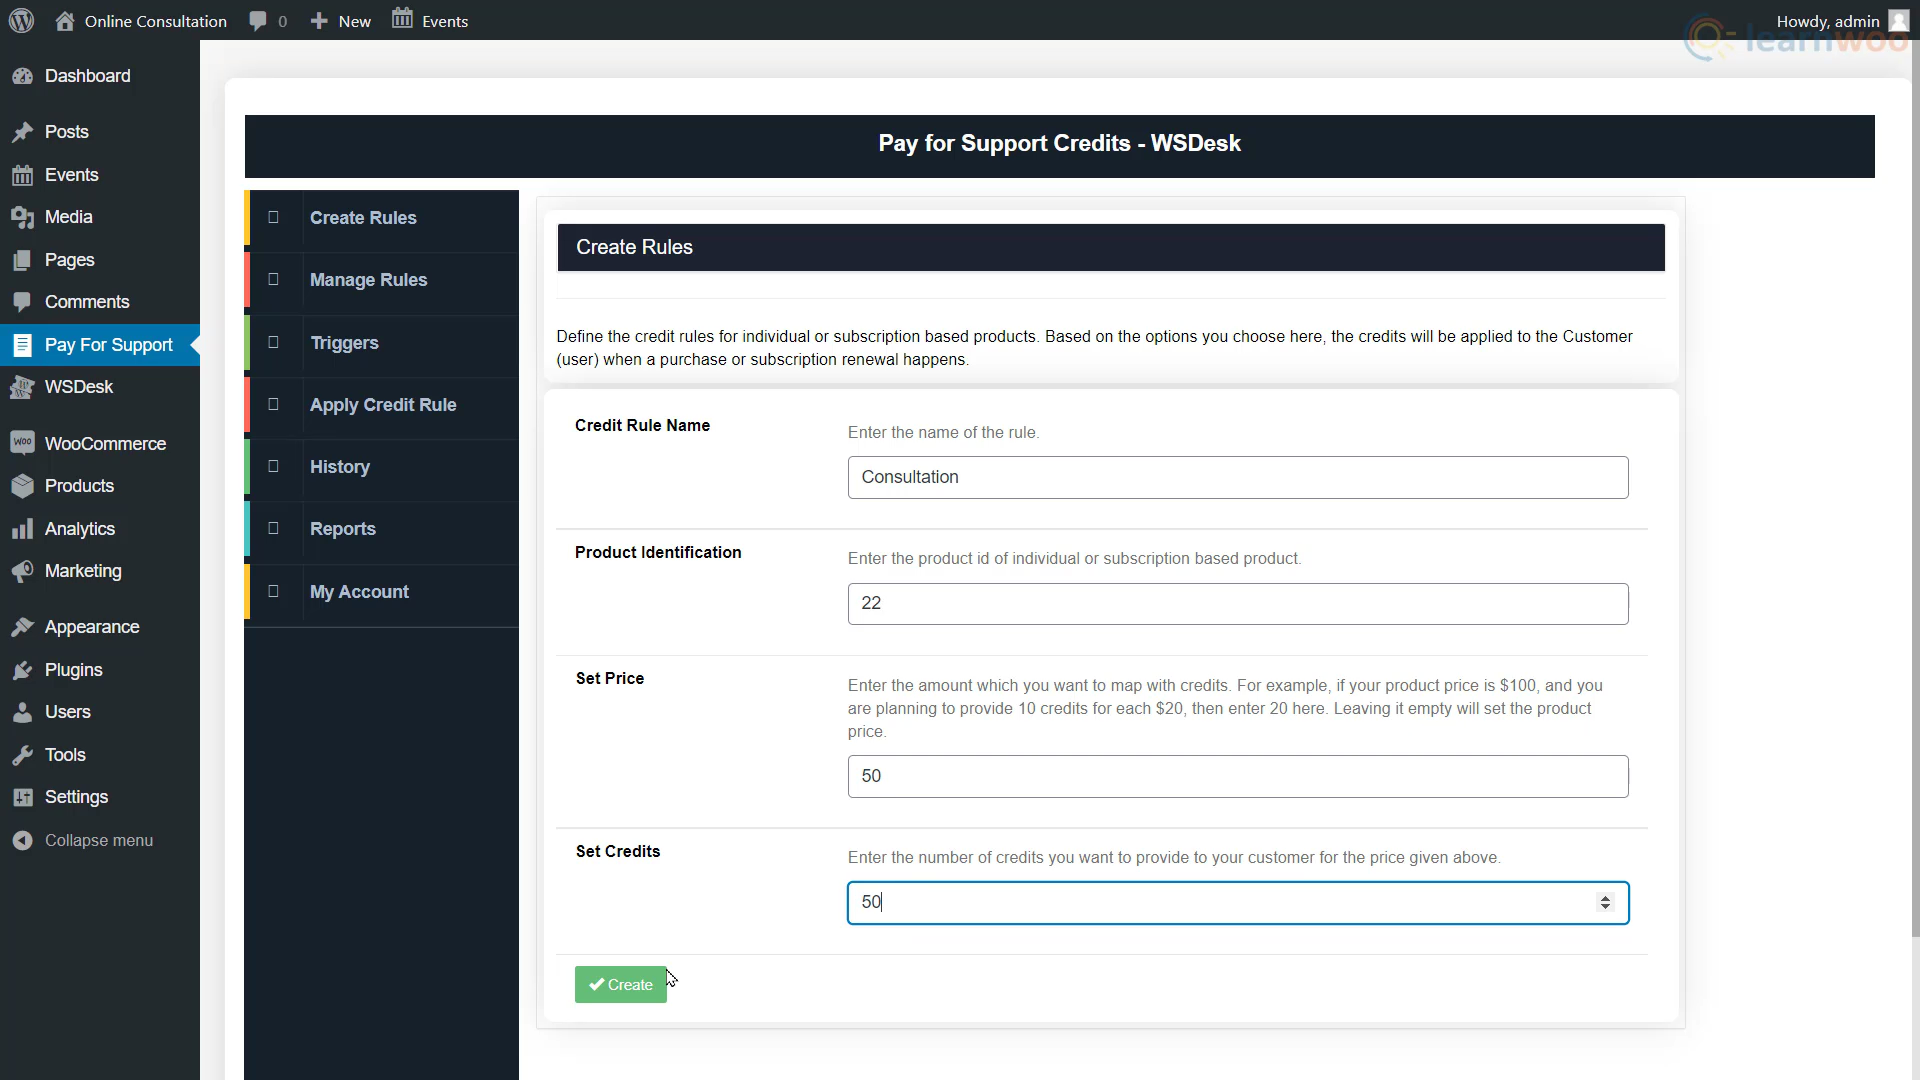Click the Product Identification input with 22
This screenshot has height=1080, width=1920.
tap(1238, 604)
